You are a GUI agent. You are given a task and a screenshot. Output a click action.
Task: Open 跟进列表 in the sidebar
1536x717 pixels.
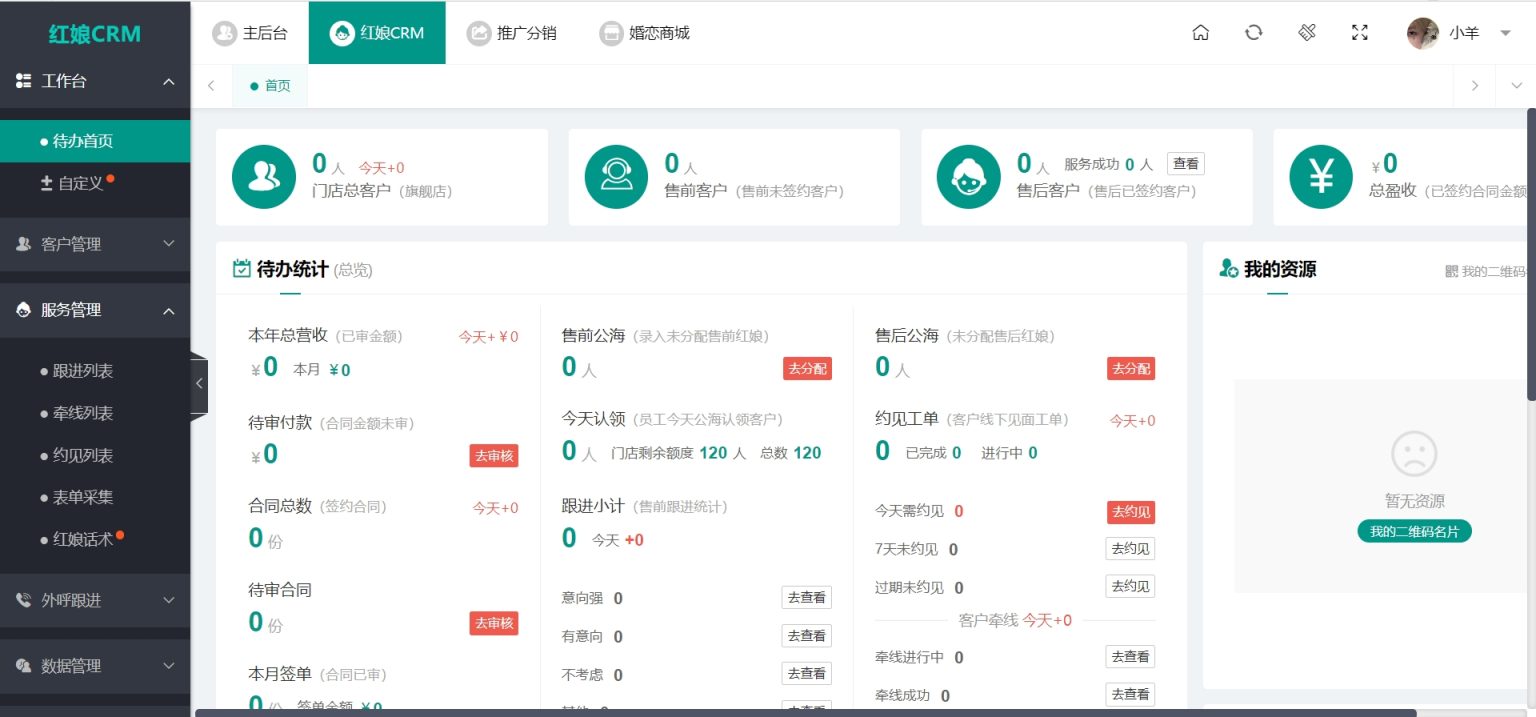83,371
